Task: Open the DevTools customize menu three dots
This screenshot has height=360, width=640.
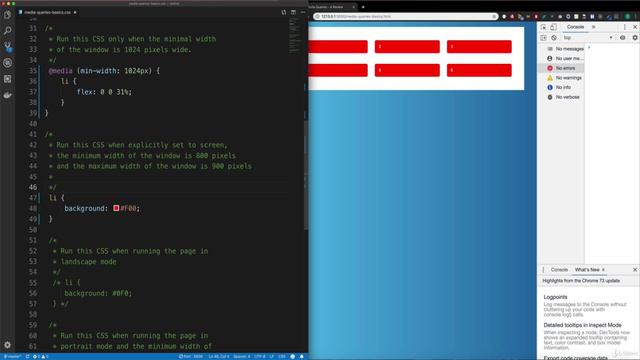Action: pyautogui.click(x=624, y=27)
